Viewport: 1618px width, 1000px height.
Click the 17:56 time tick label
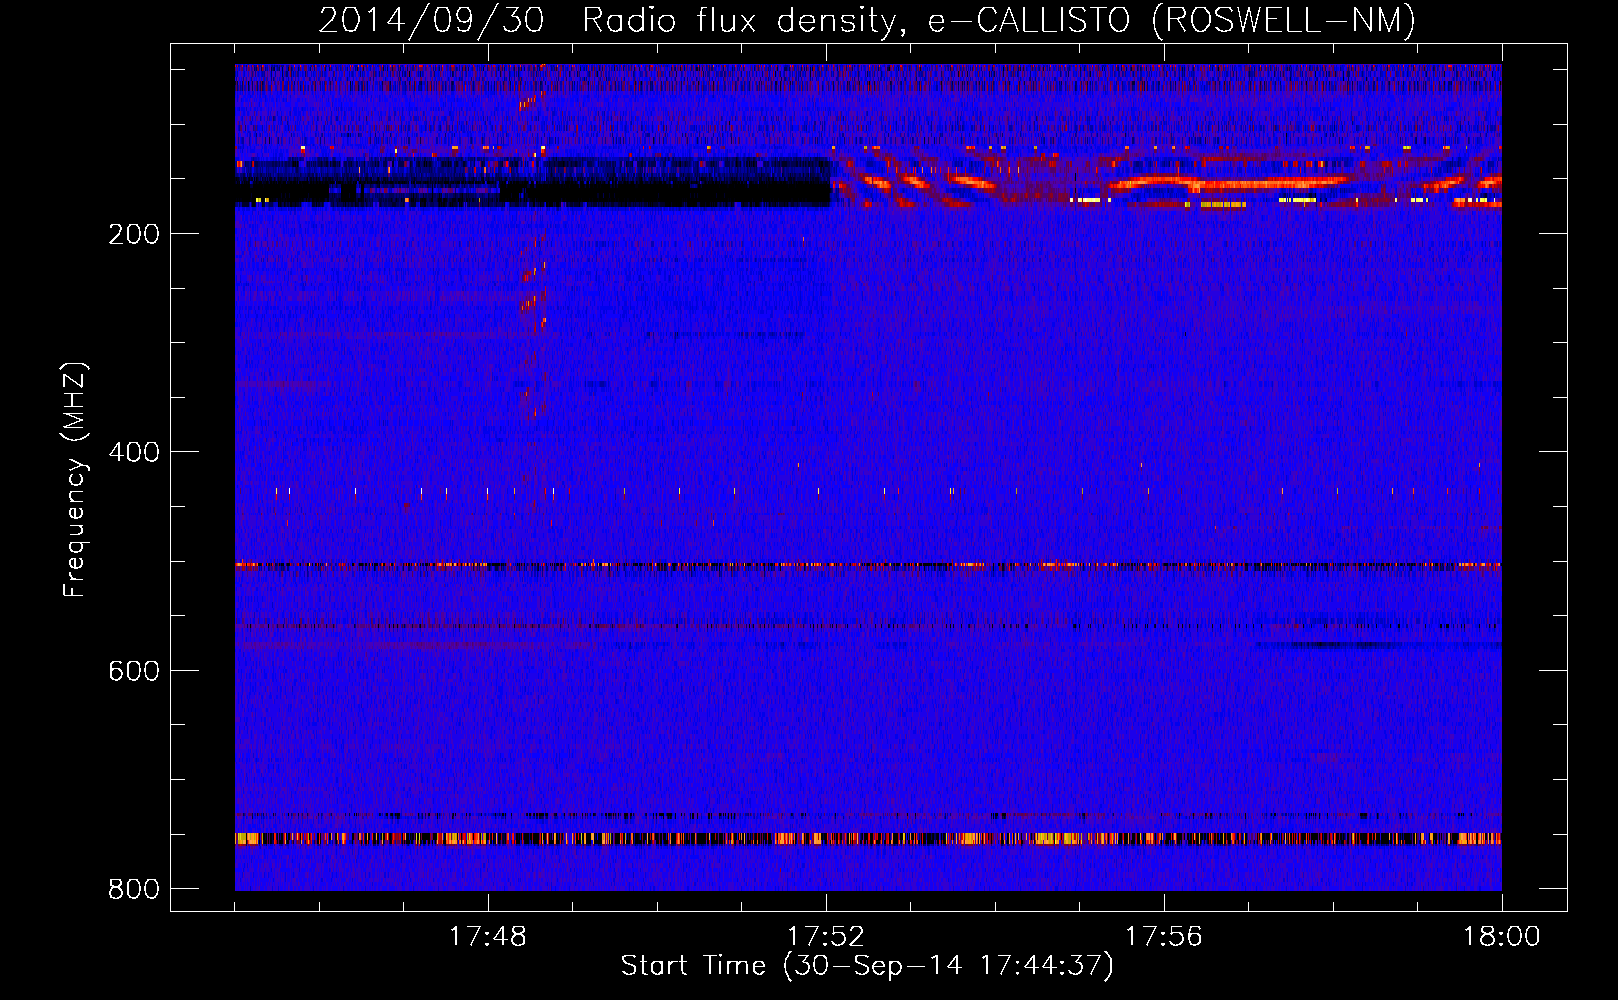tap(1164, 937)
